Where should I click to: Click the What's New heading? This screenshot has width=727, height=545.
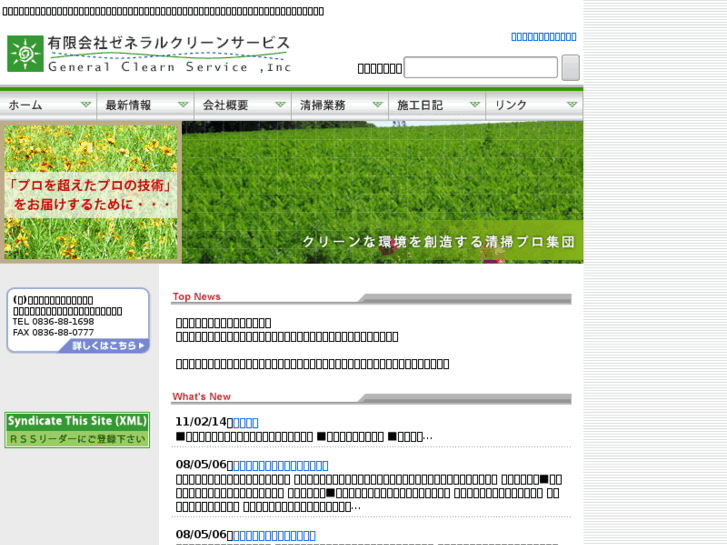tap(202, 397)
